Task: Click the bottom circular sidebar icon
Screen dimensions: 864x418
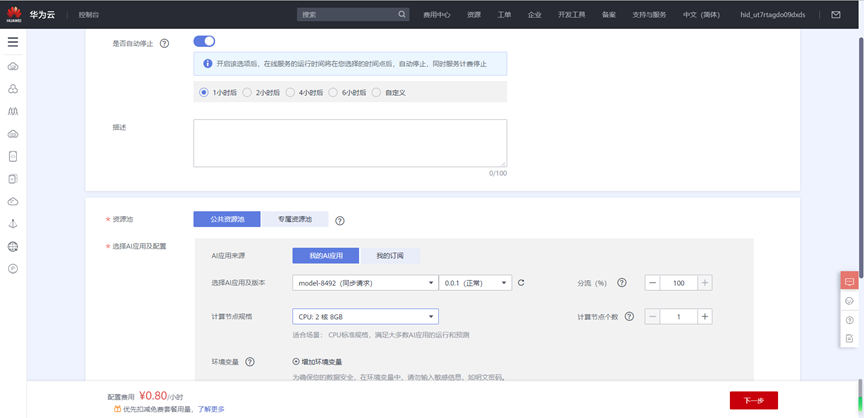Action: 13,268
